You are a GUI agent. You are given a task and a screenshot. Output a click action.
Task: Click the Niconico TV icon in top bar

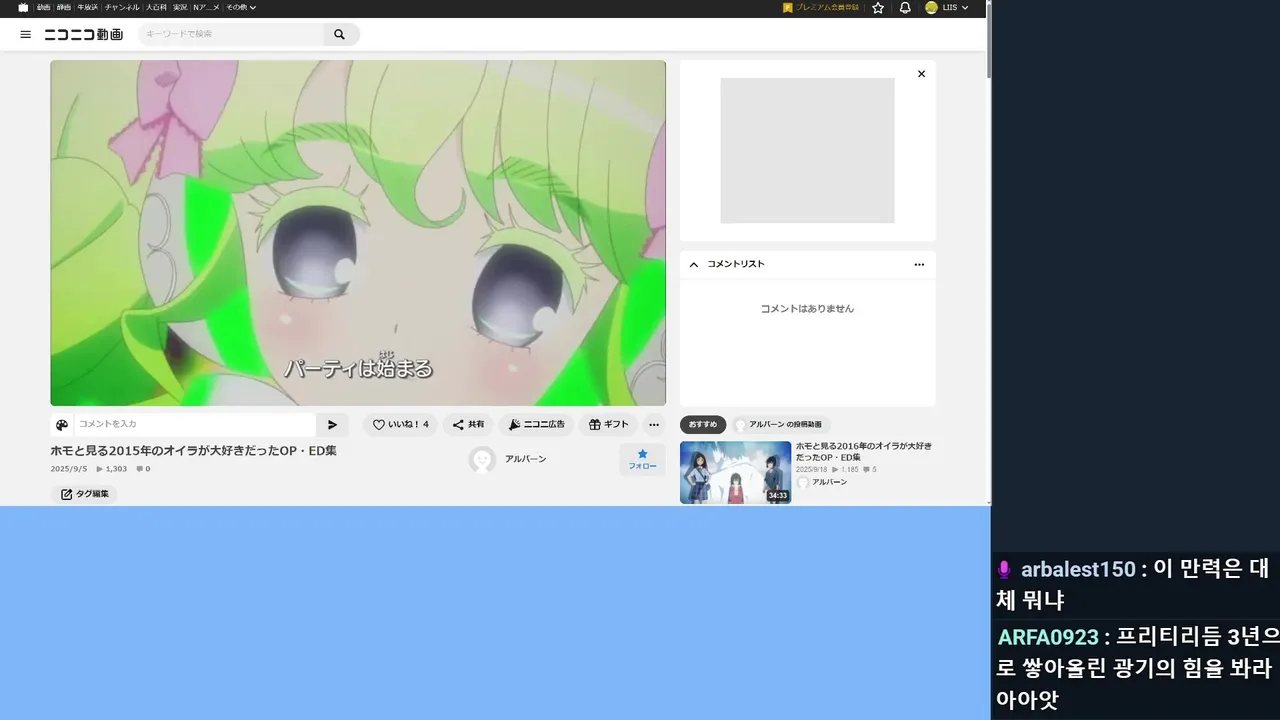[23, 7]
